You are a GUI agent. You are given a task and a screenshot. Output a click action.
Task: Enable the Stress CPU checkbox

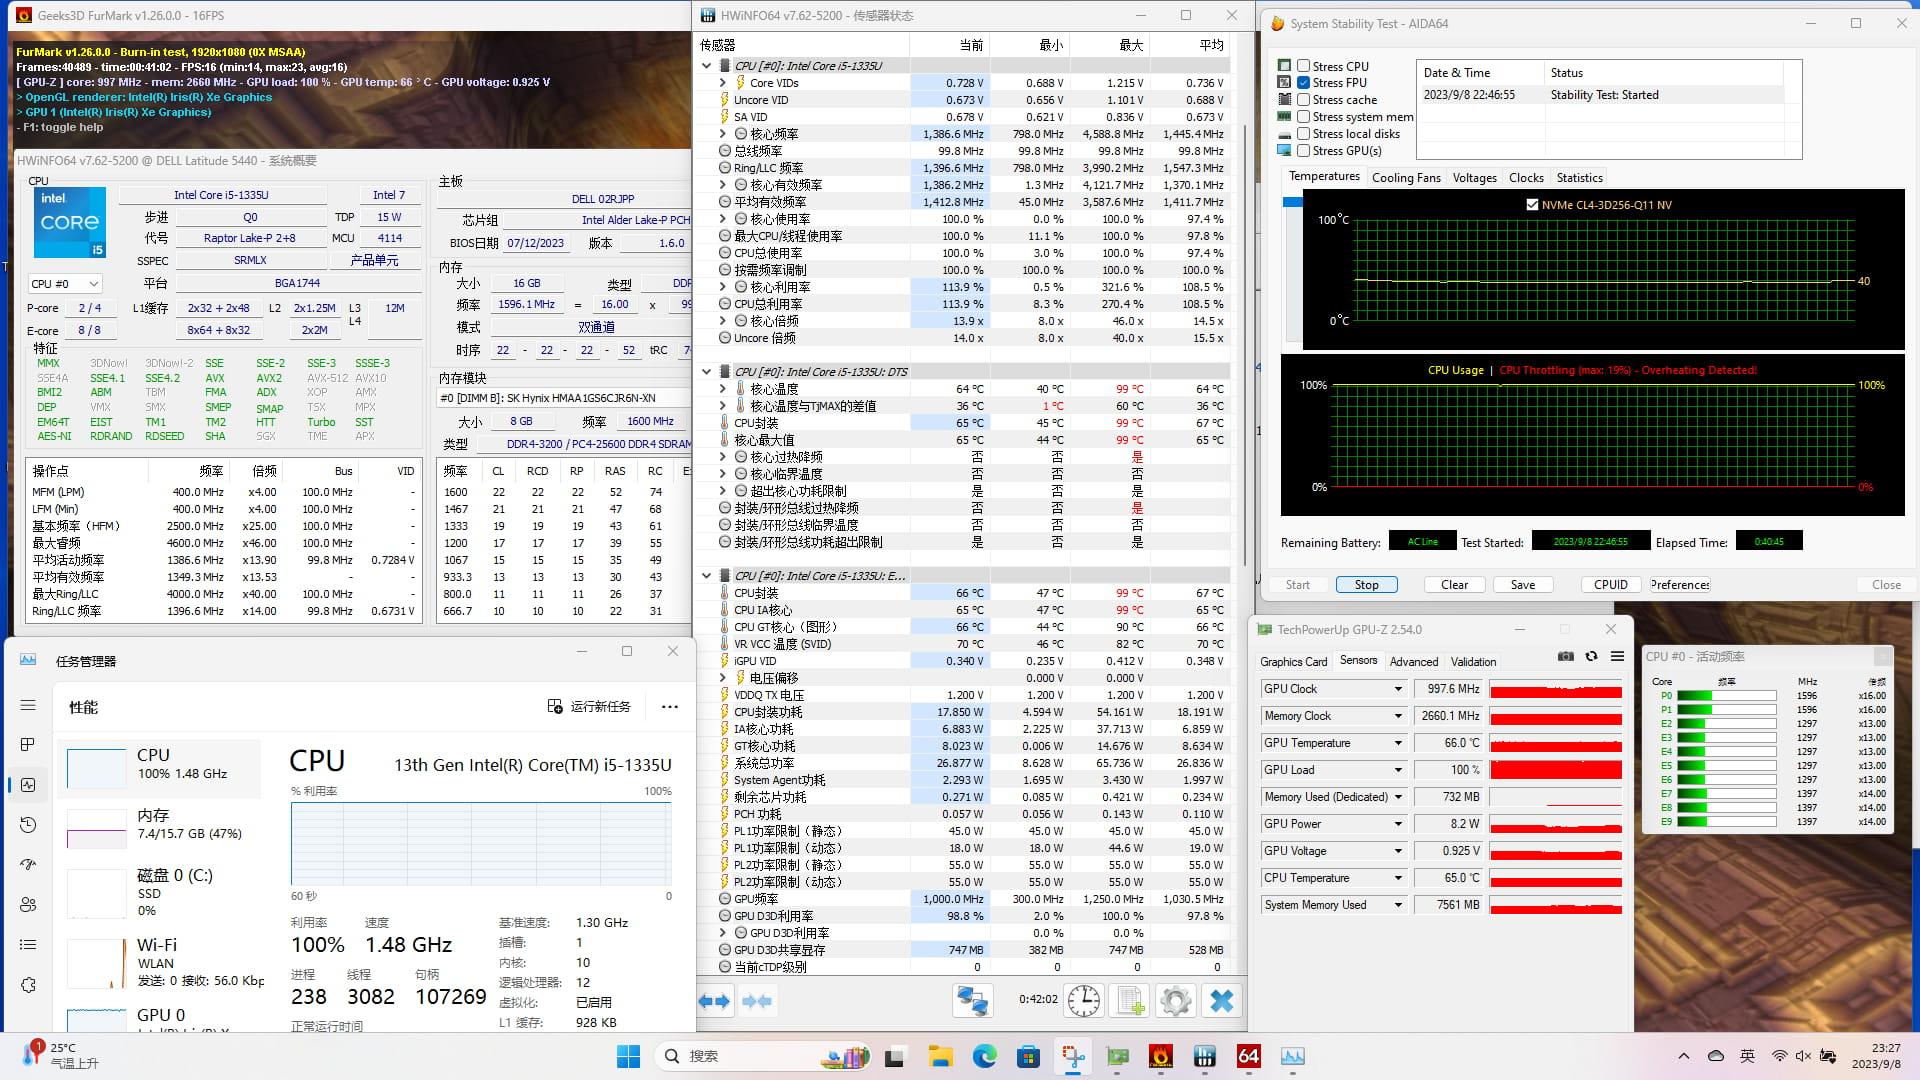coord(1303,66)
